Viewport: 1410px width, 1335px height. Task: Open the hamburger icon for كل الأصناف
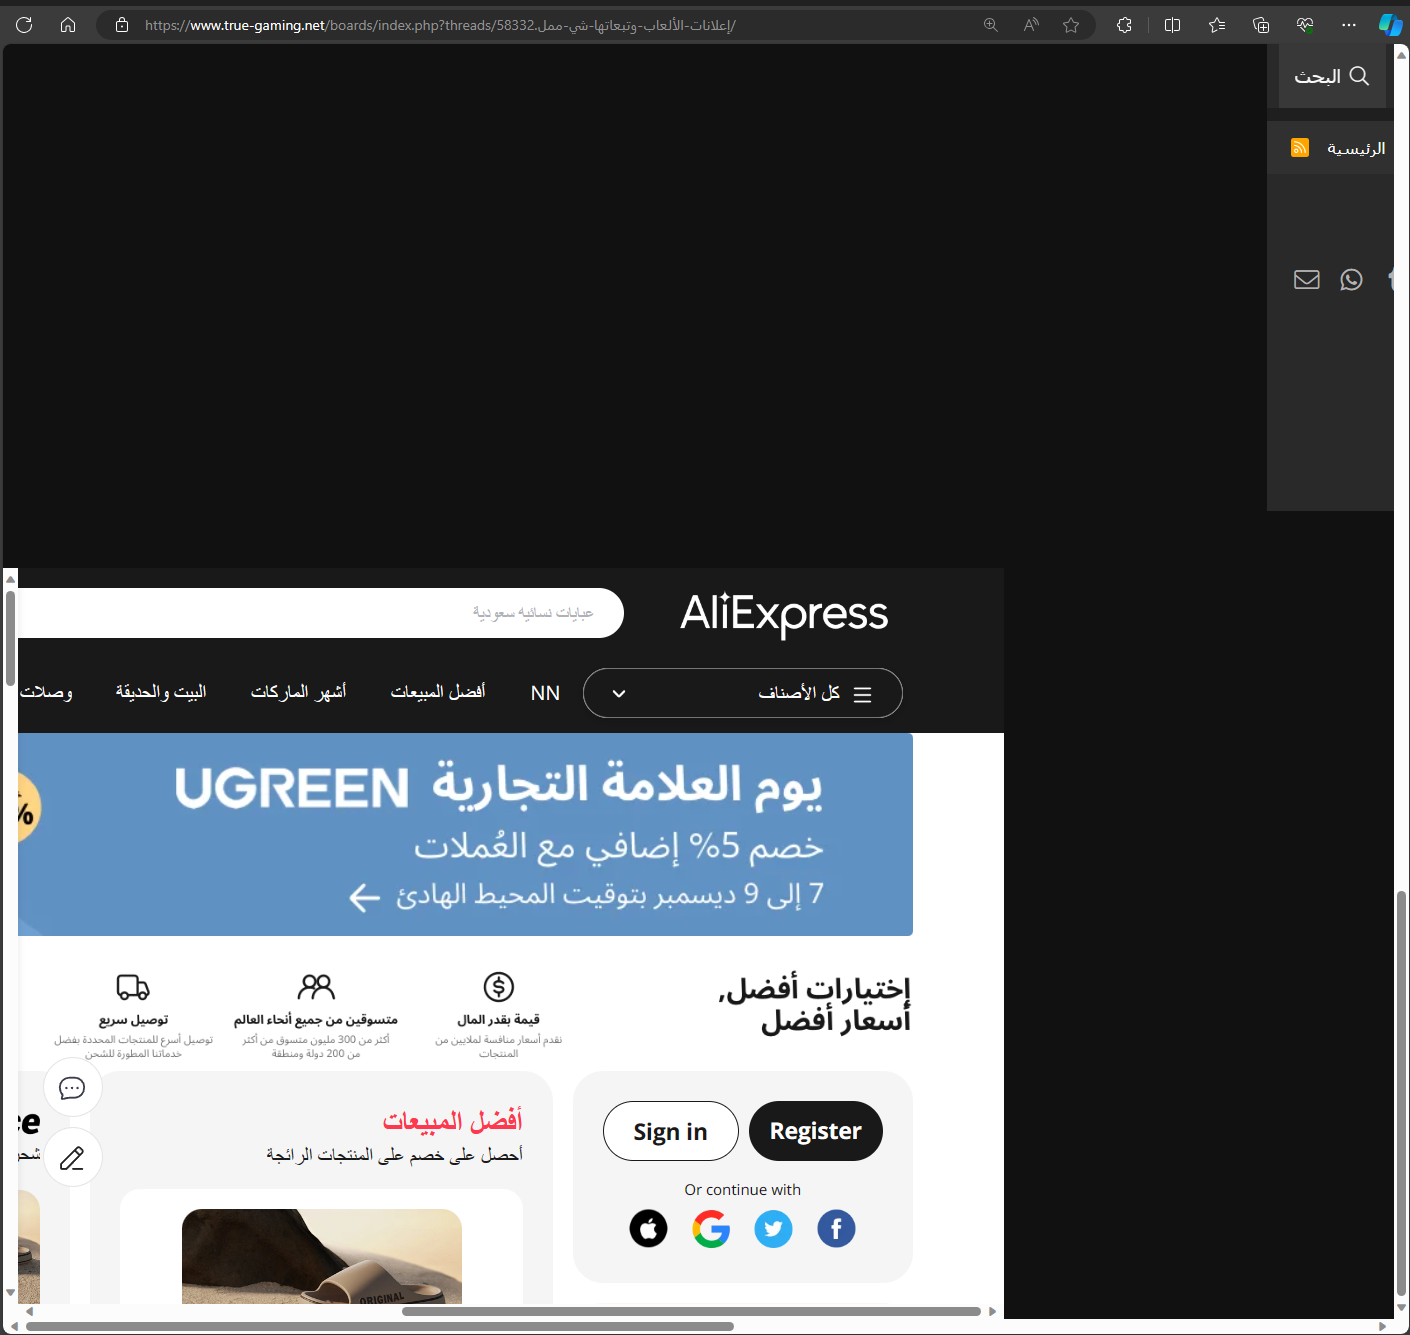pos(862,694)
